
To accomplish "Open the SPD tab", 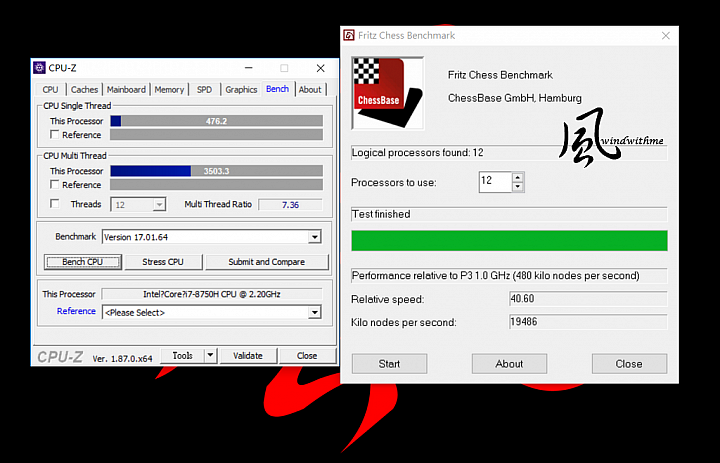I will tap(204, 90).
